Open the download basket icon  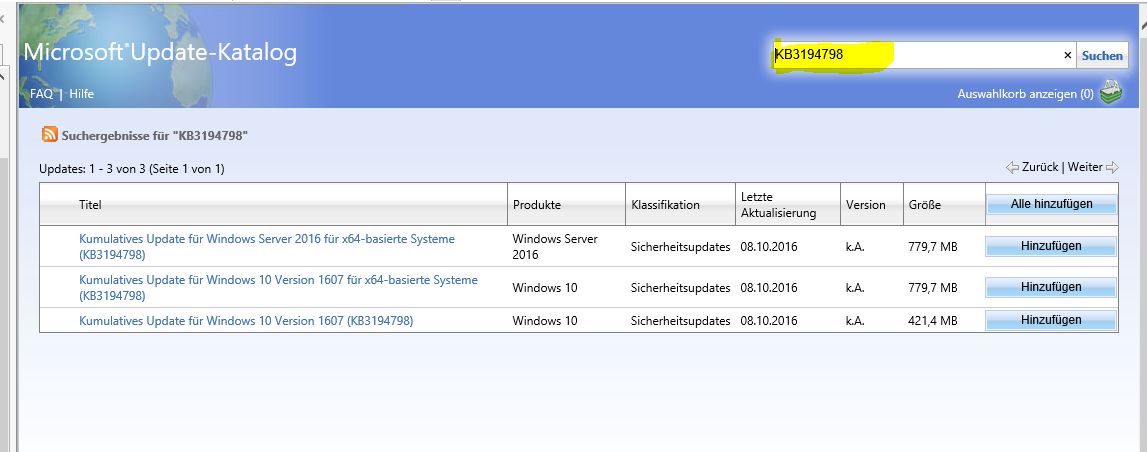[1110, 93]
